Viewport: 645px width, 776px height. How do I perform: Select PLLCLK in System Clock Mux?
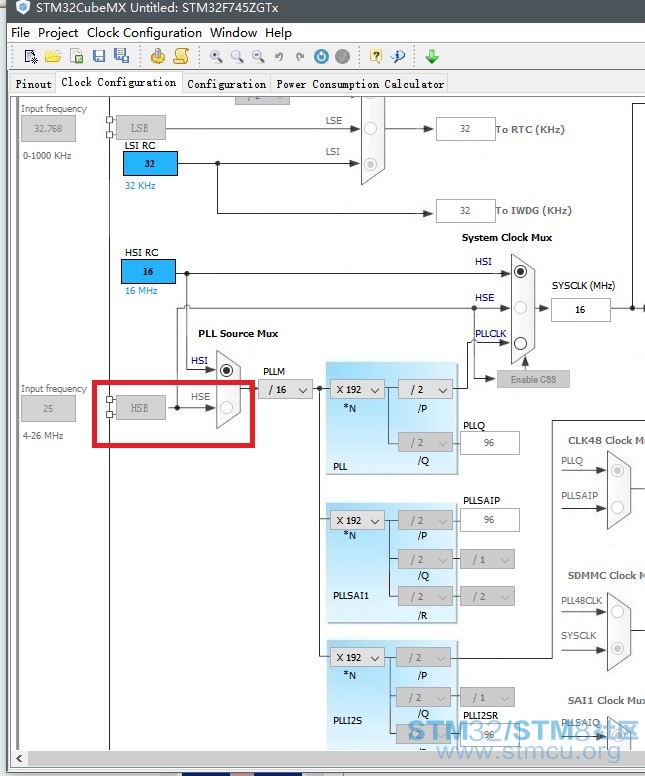[520, 343]
